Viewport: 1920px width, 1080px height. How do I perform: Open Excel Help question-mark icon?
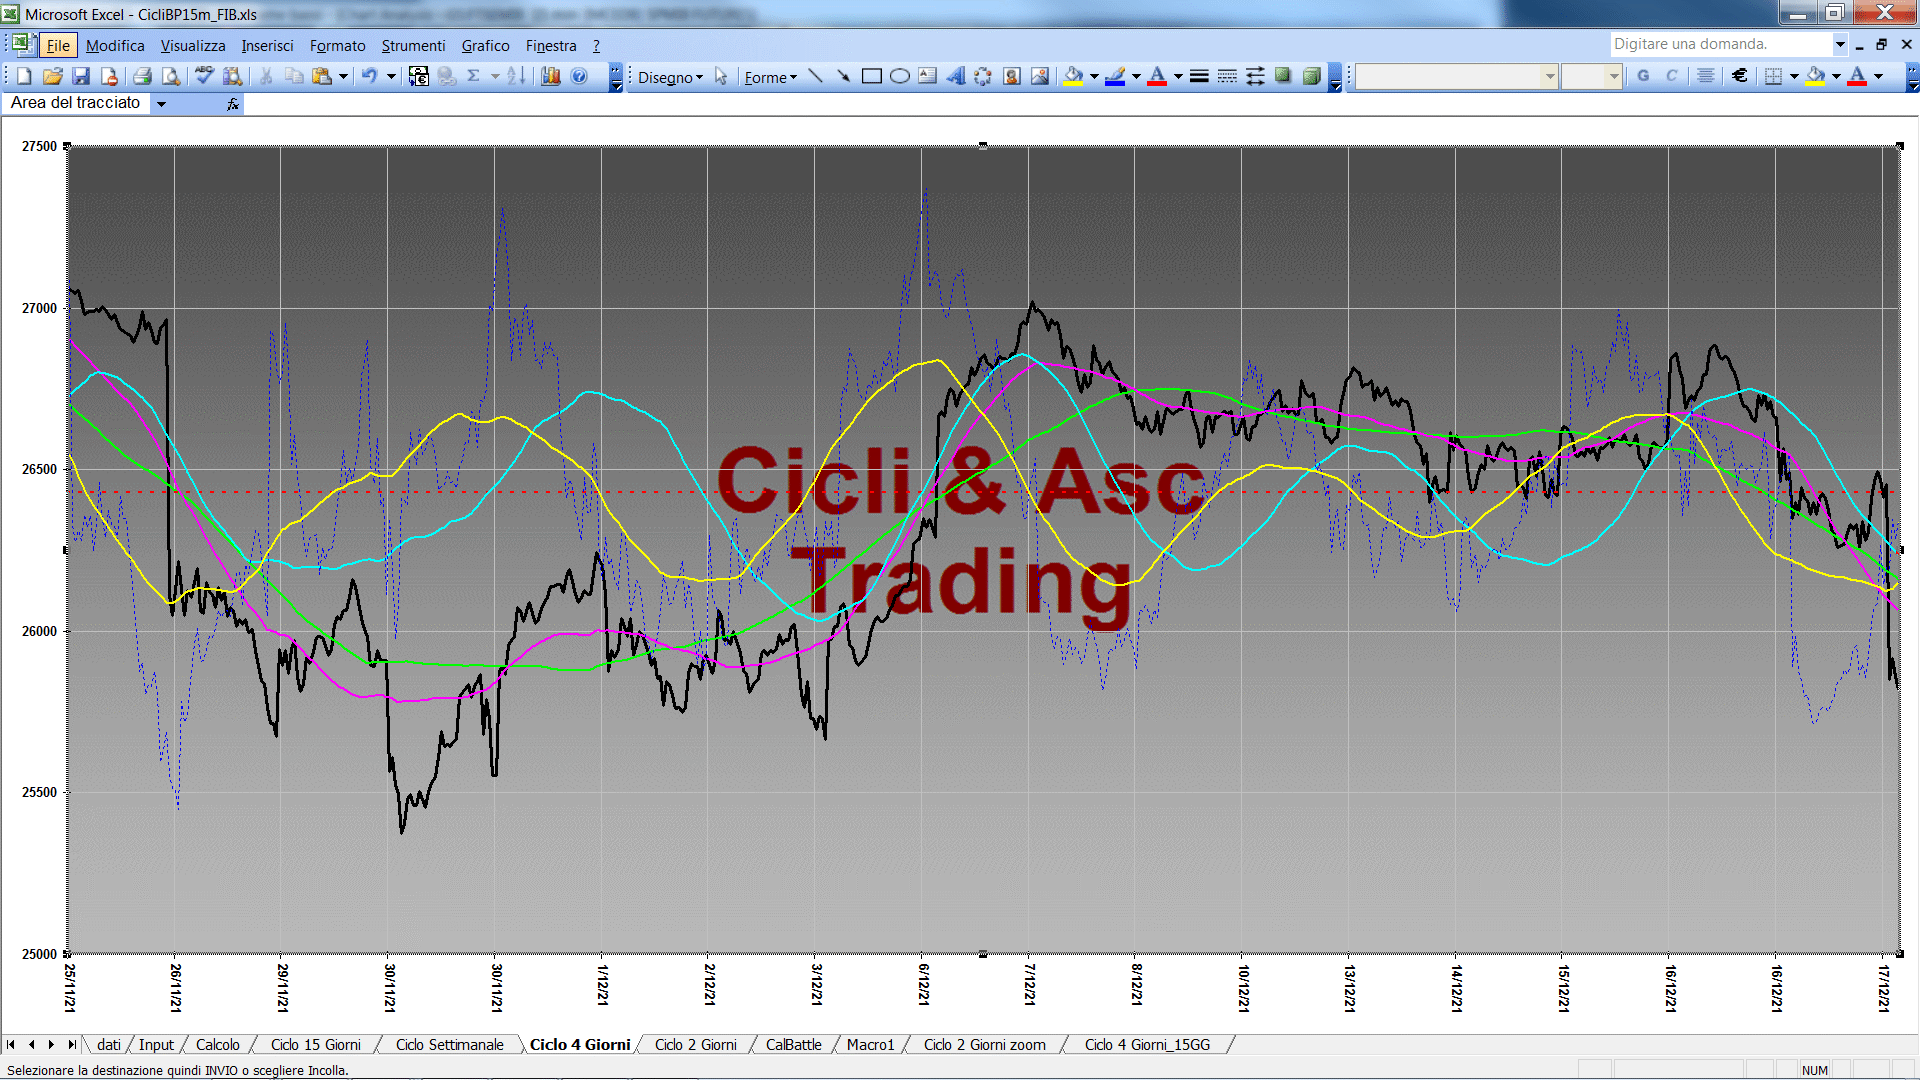(x=579, y=76)
